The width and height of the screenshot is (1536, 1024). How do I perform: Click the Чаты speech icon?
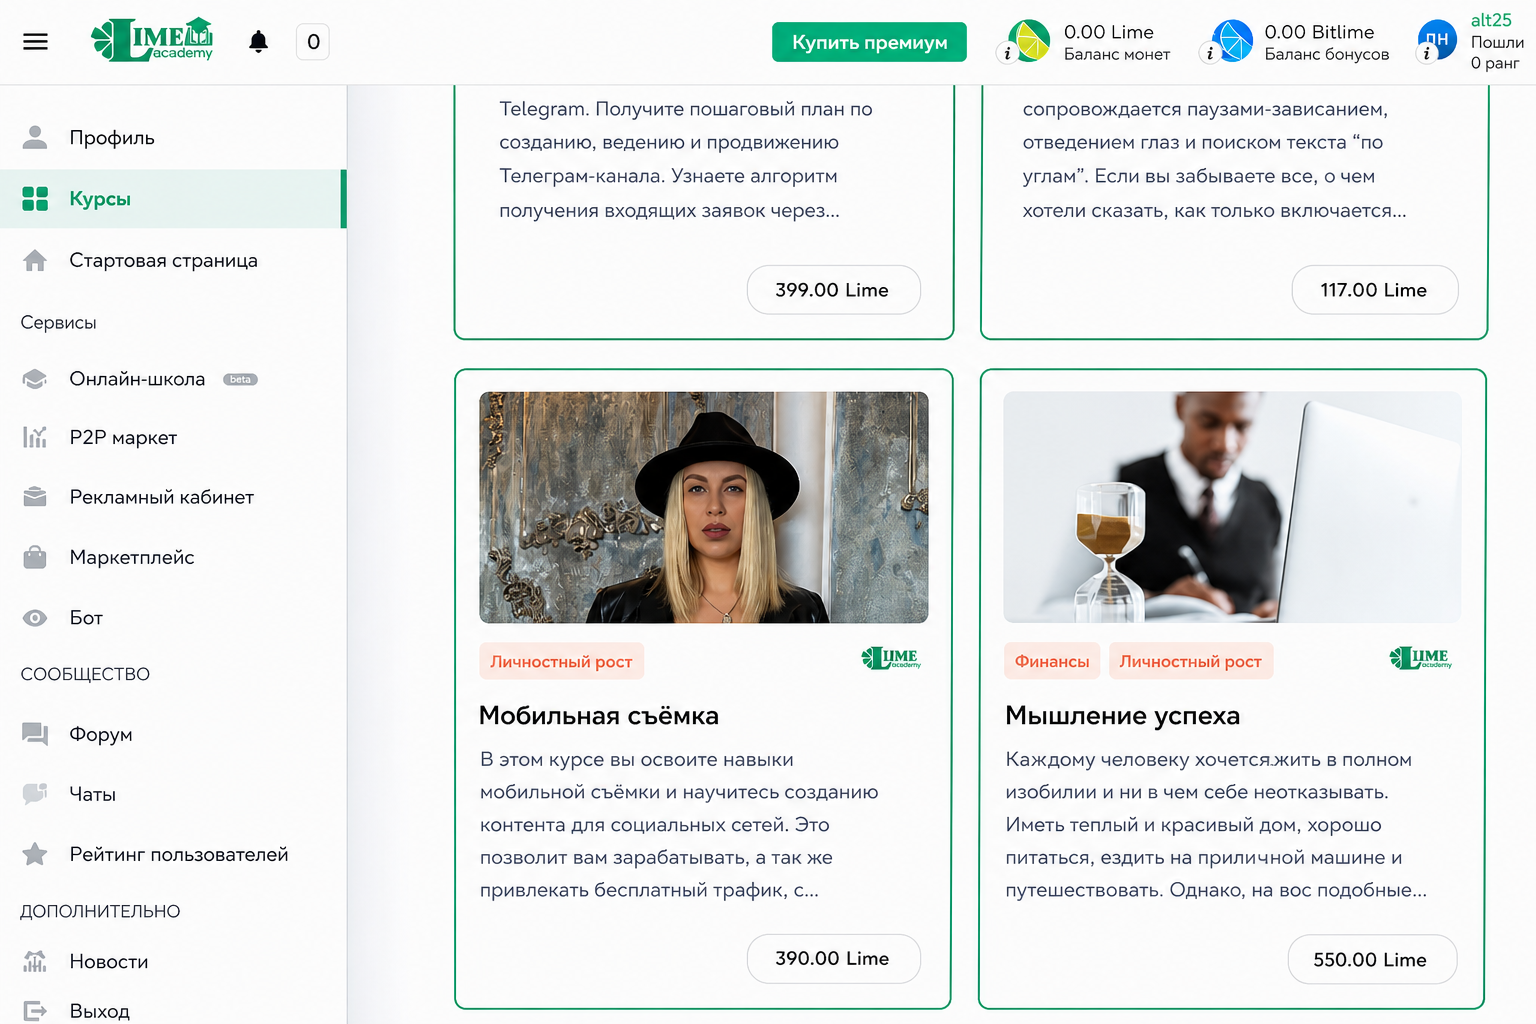tap(35, 794)
